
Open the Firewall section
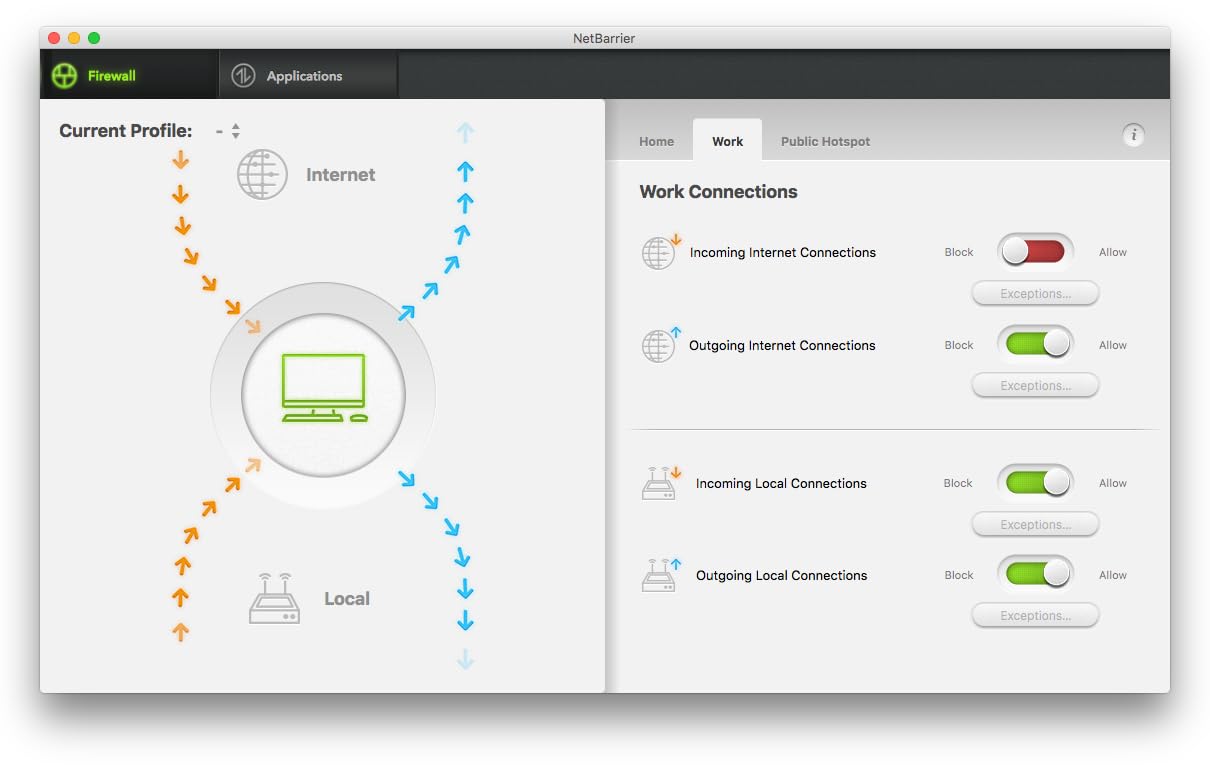[x=129, y=75]
